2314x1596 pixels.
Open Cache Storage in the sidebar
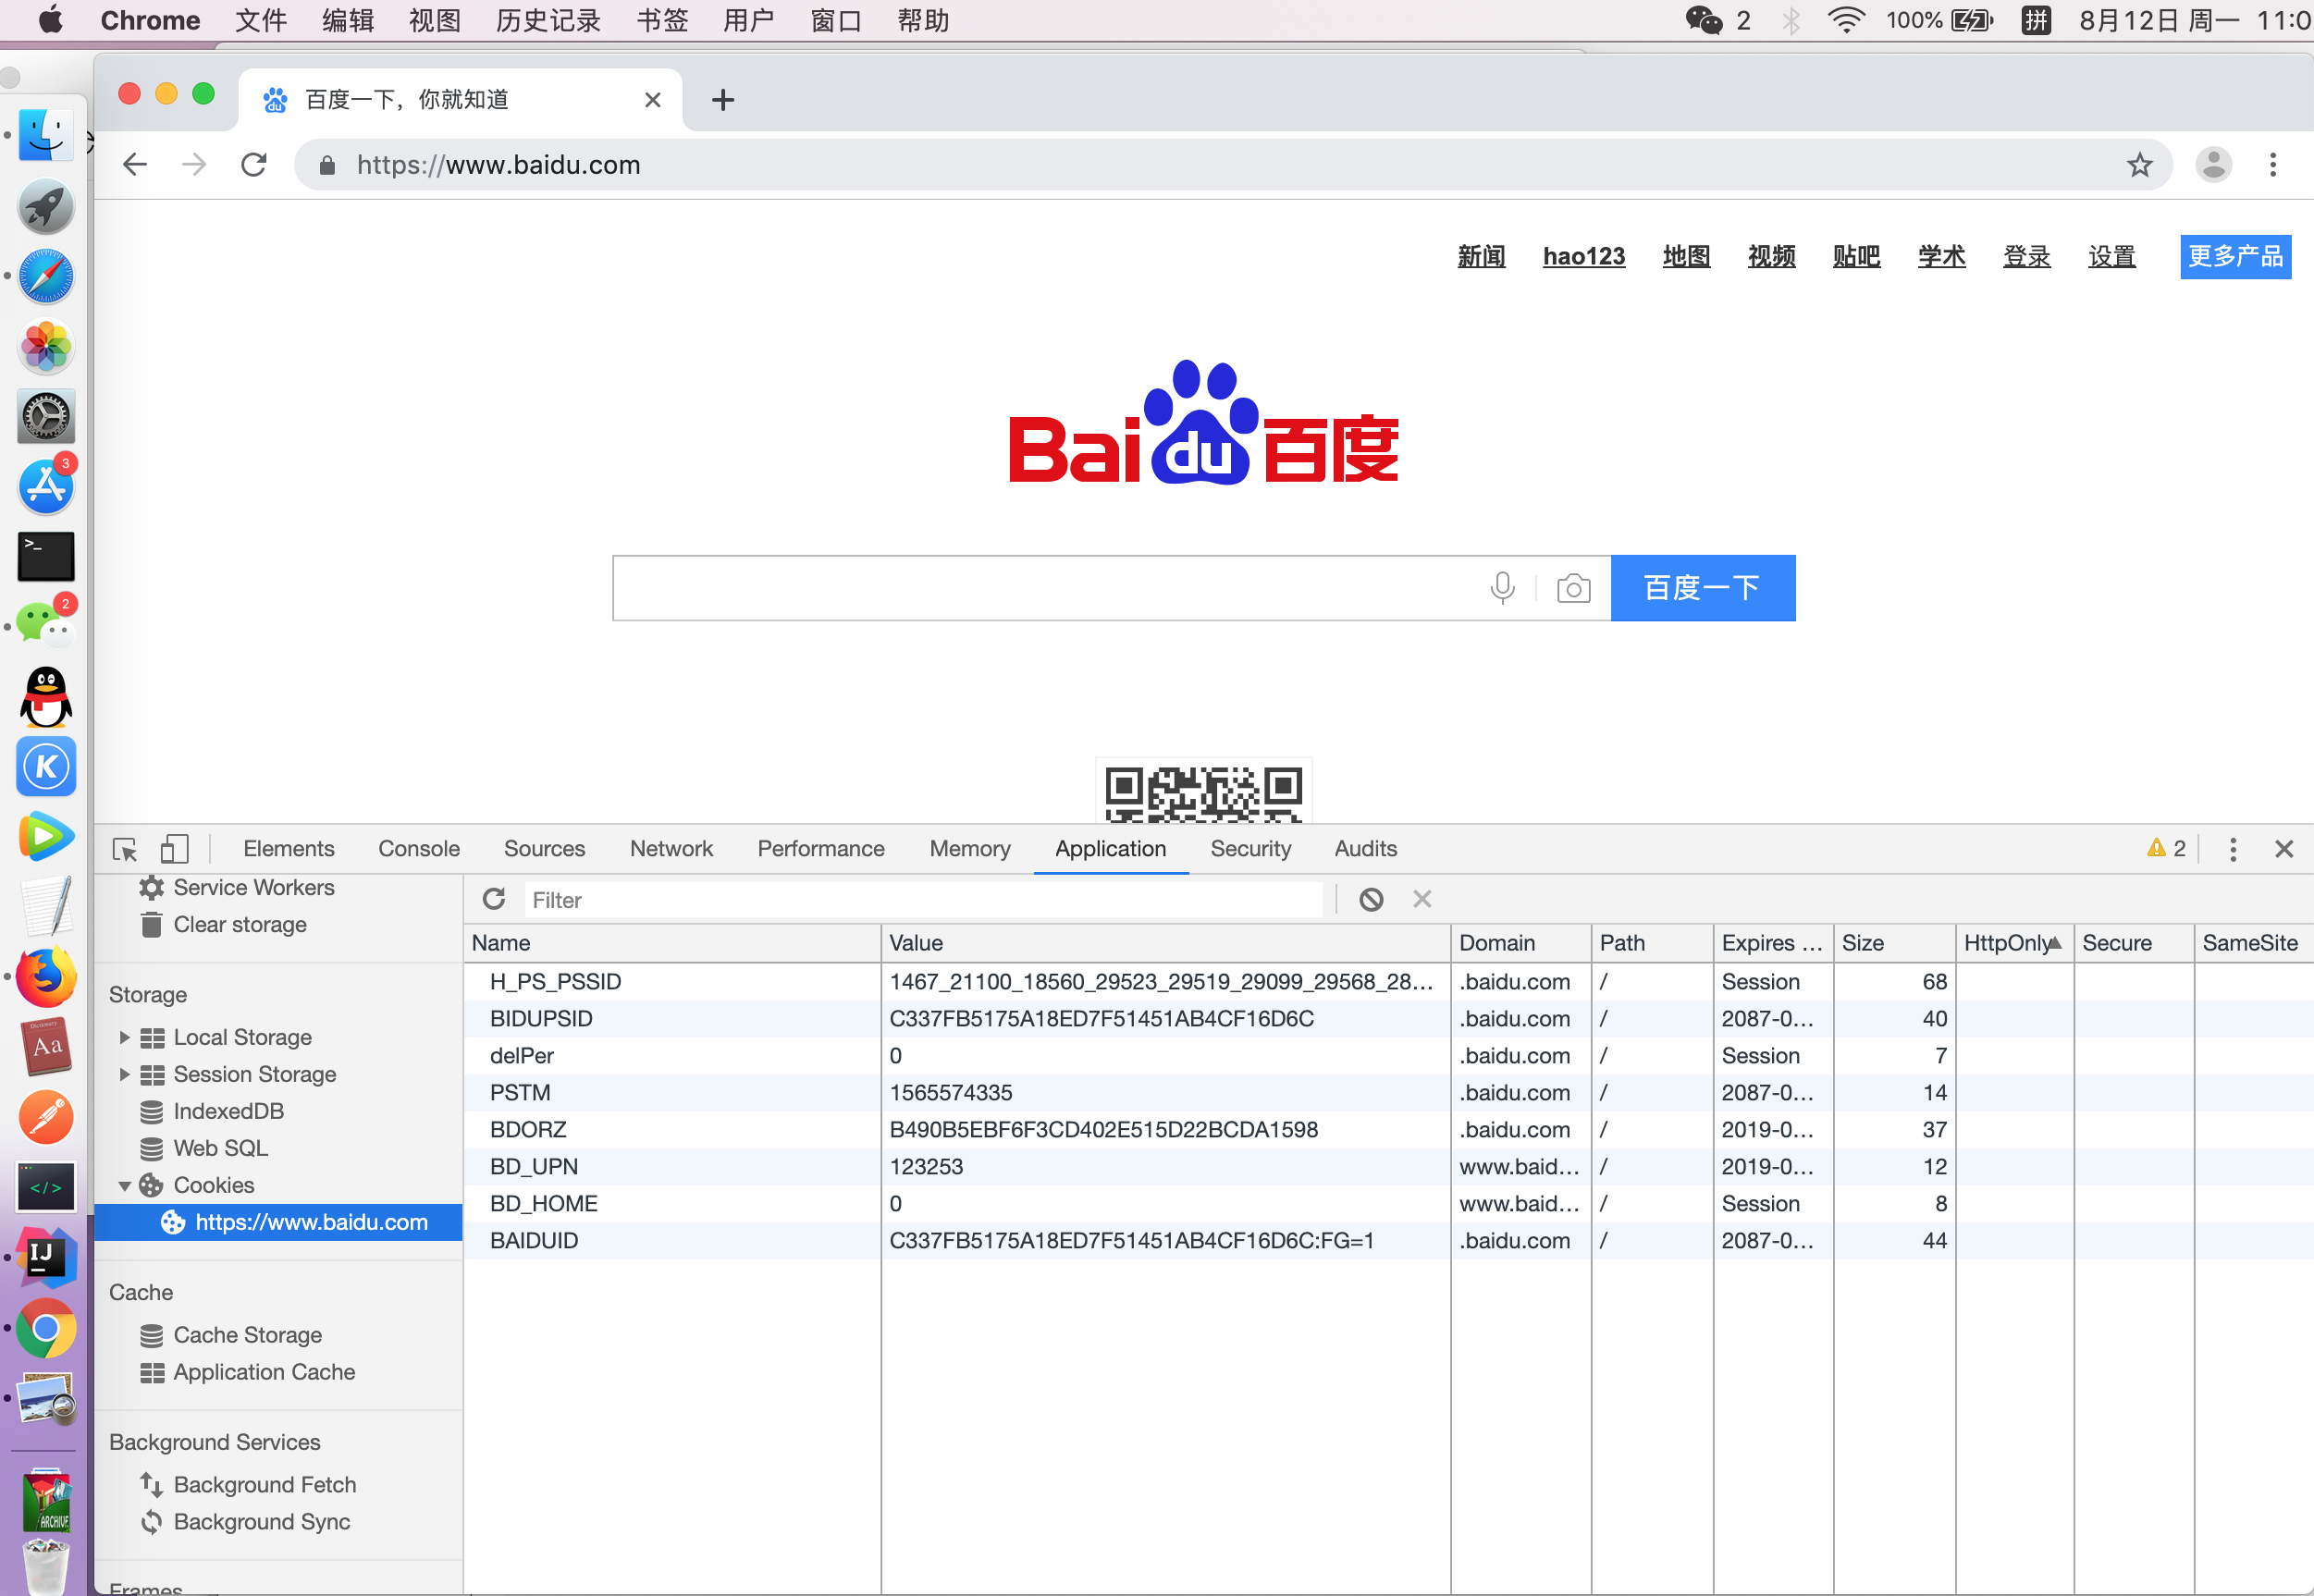tap(247, 1335)
